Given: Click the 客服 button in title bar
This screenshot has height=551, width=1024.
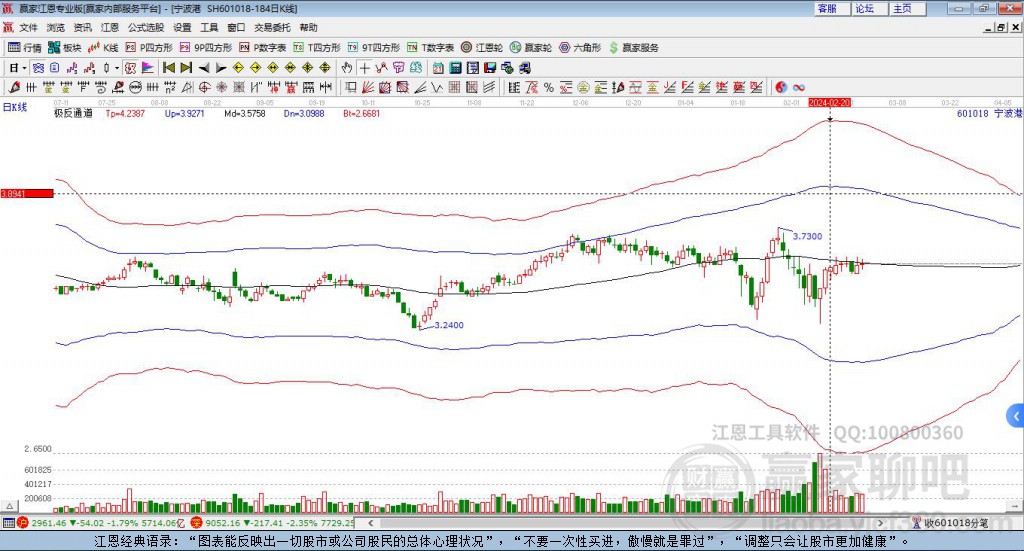Looking at the screenshot, I should click(831, 8).
